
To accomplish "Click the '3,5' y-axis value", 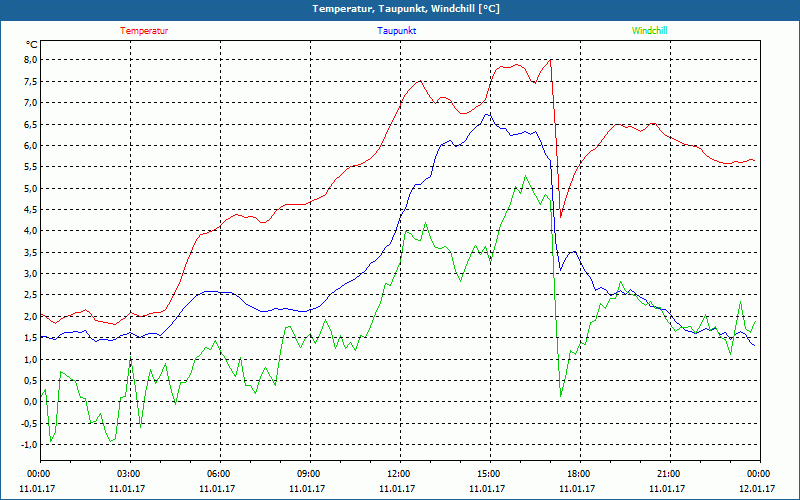I will [x=31, y=252].
